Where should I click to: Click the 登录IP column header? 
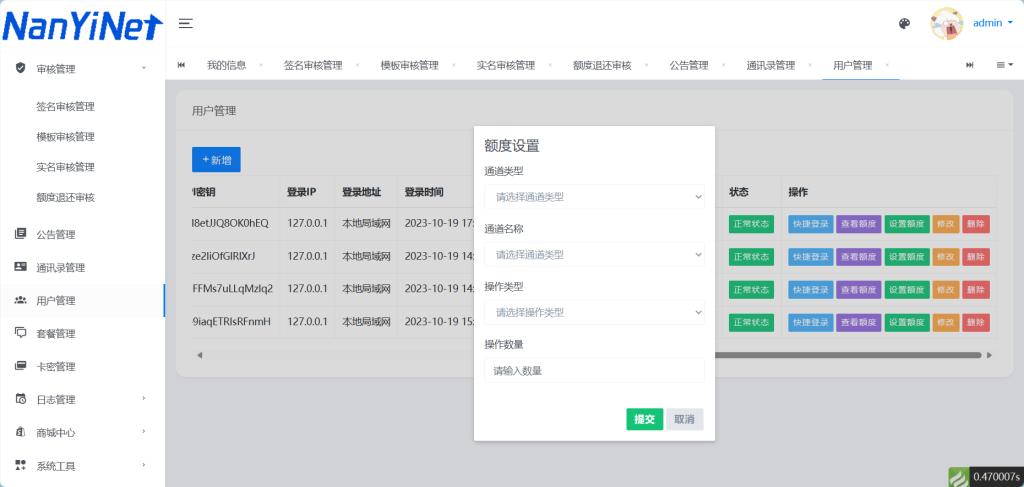click(302, 193)
